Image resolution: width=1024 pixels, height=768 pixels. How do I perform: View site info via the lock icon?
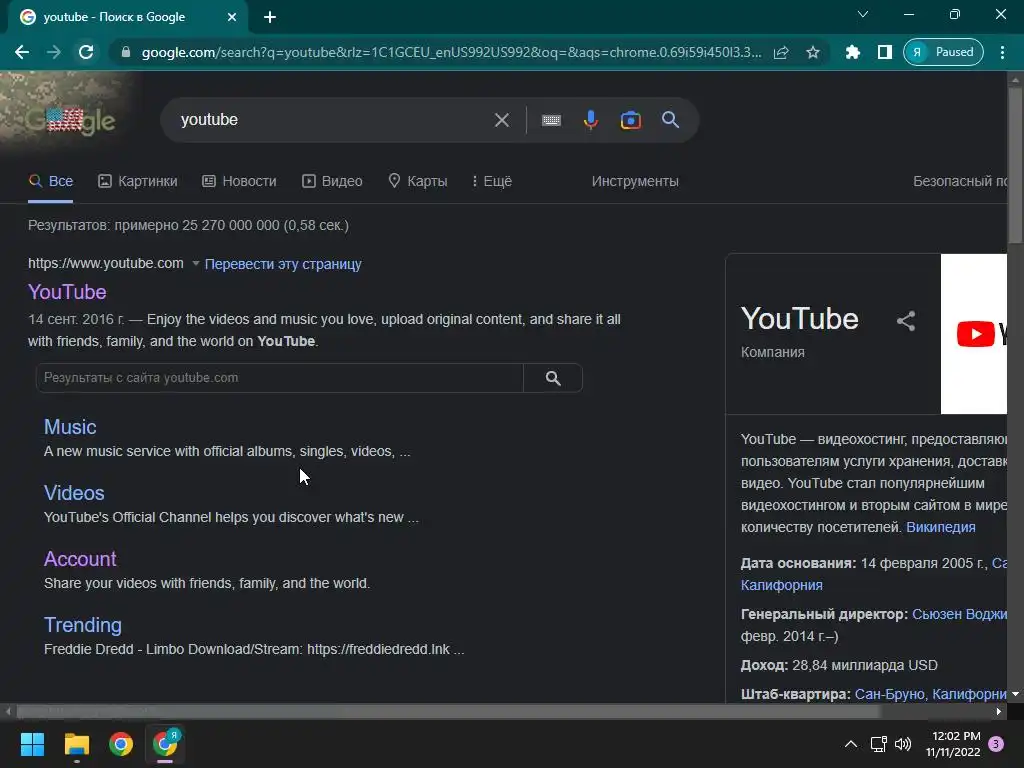[126, 52]
